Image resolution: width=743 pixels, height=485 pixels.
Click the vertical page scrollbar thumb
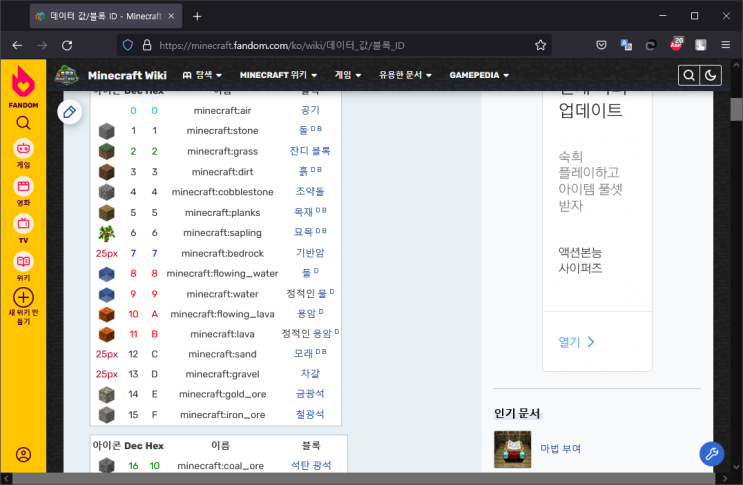[x=736, y=109]
